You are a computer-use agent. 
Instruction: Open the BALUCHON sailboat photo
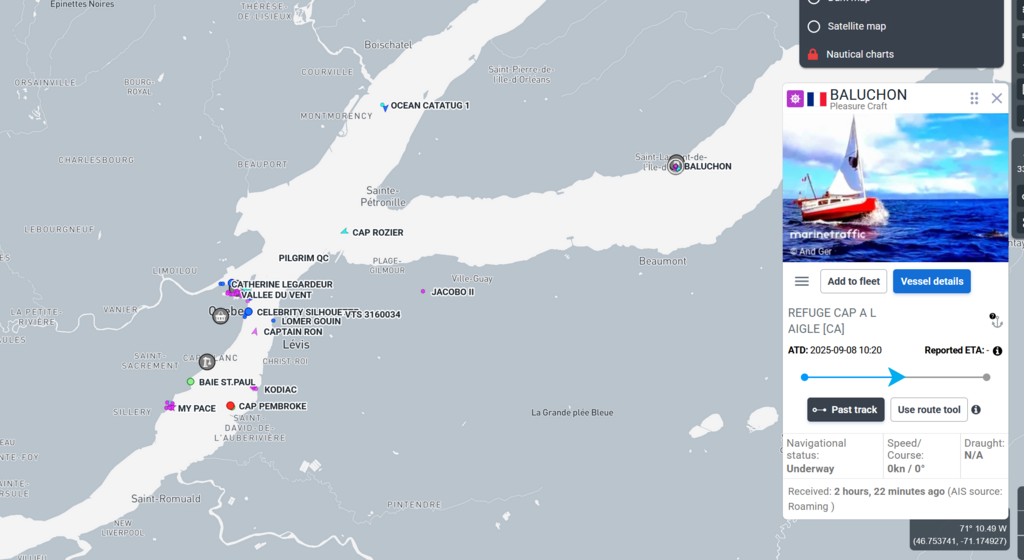coord(895,187)
